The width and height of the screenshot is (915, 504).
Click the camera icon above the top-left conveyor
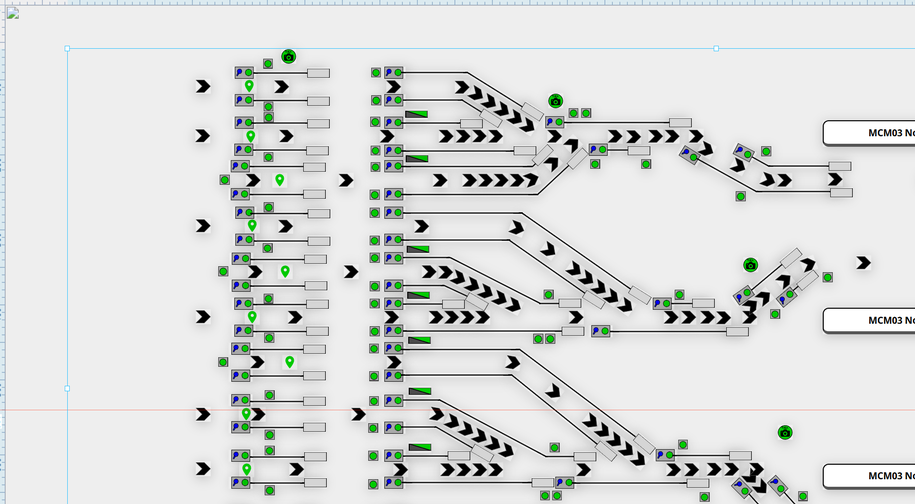pos(288,57)
